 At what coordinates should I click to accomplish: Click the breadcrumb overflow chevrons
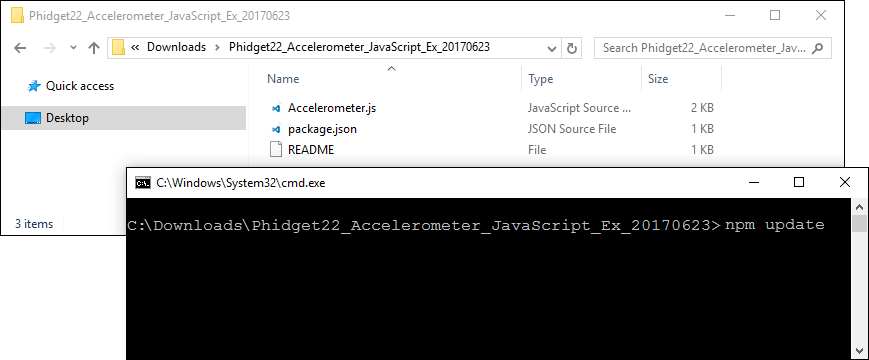pos(135,48)
